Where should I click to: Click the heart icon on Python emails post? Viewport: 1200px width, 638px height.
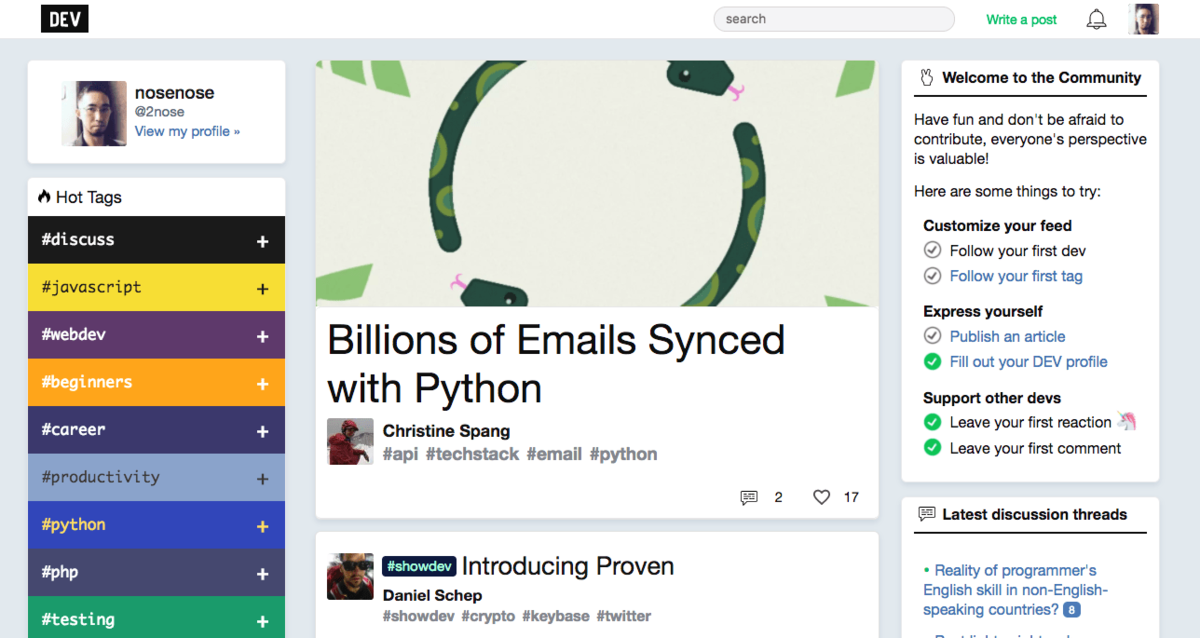821,497
